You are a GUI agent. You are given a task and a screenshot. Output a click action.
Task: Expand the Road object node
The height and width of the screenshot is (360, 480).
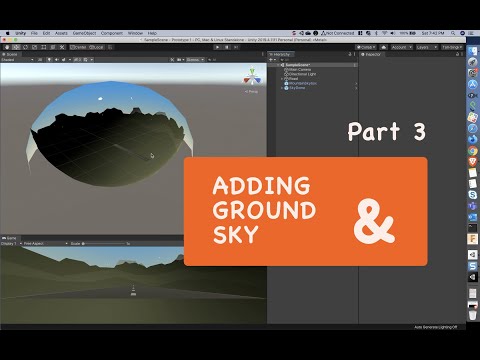[x=282, y=79]
